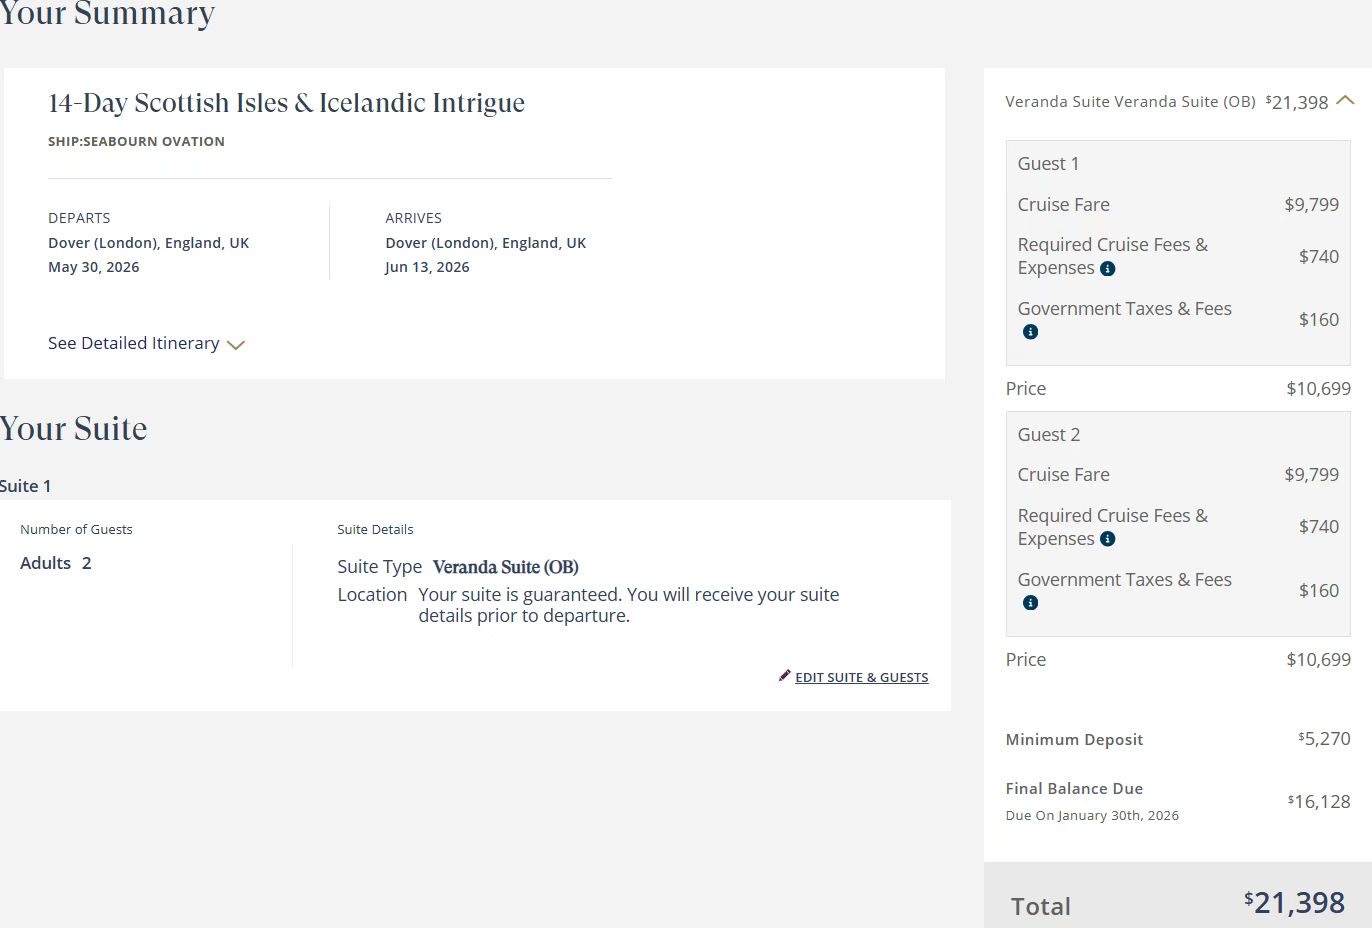Click info icon beside Guest 1 Required Cruise Fees

tap(1107, 269)
